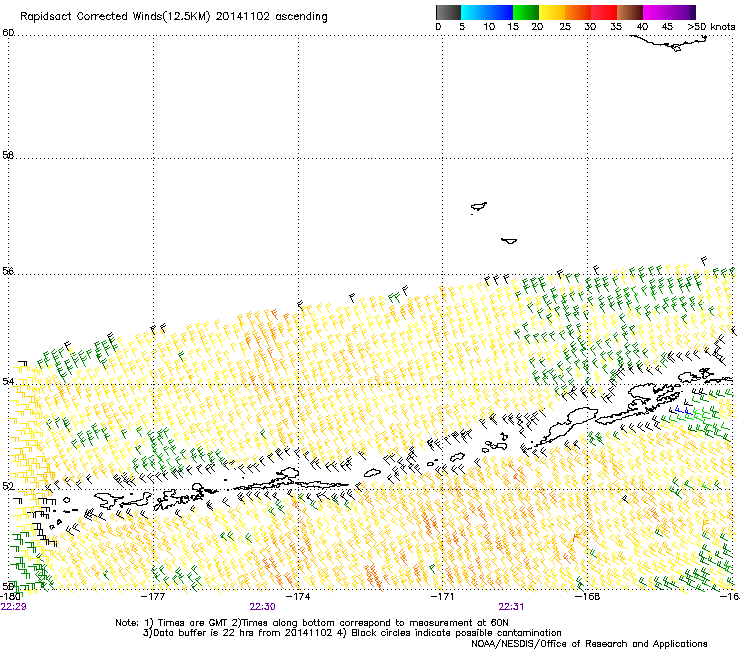740x650 pixels.
Task: Click the 'Data buffer is 22 hrs' note line
Action: pos(352,633)
